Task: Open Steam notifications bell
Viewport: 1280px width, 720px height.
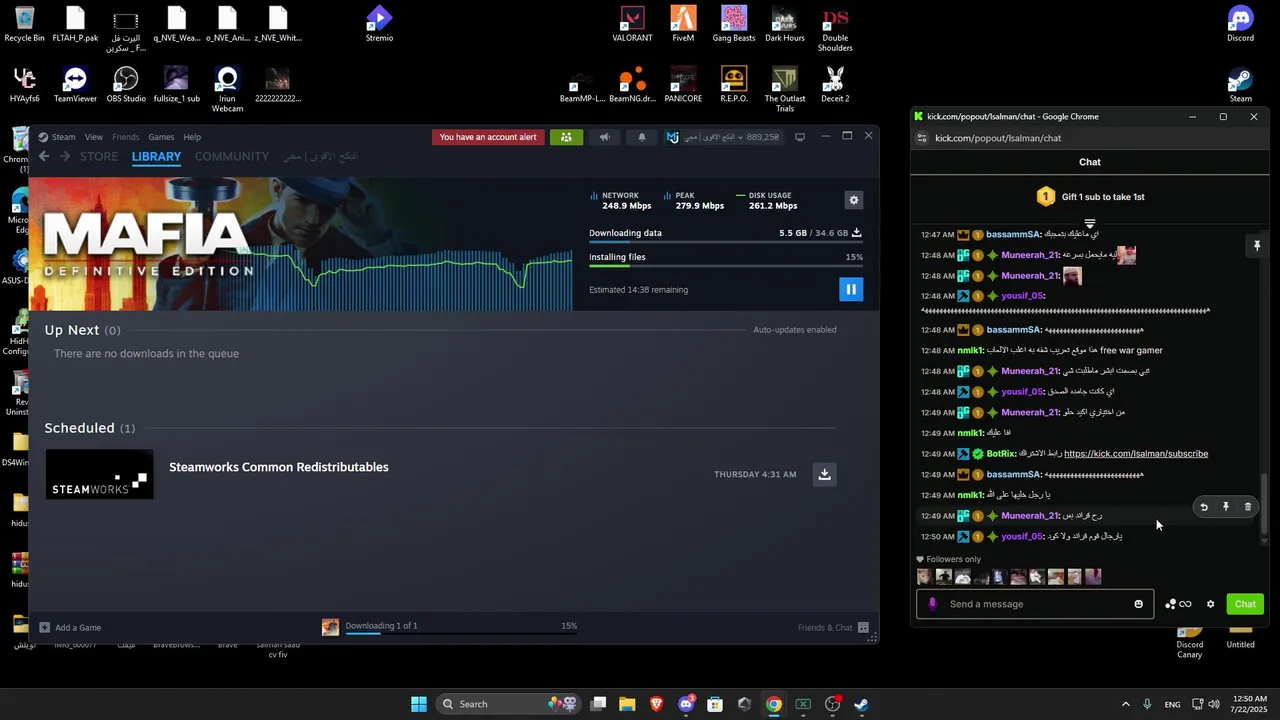Action: point(642,137)
